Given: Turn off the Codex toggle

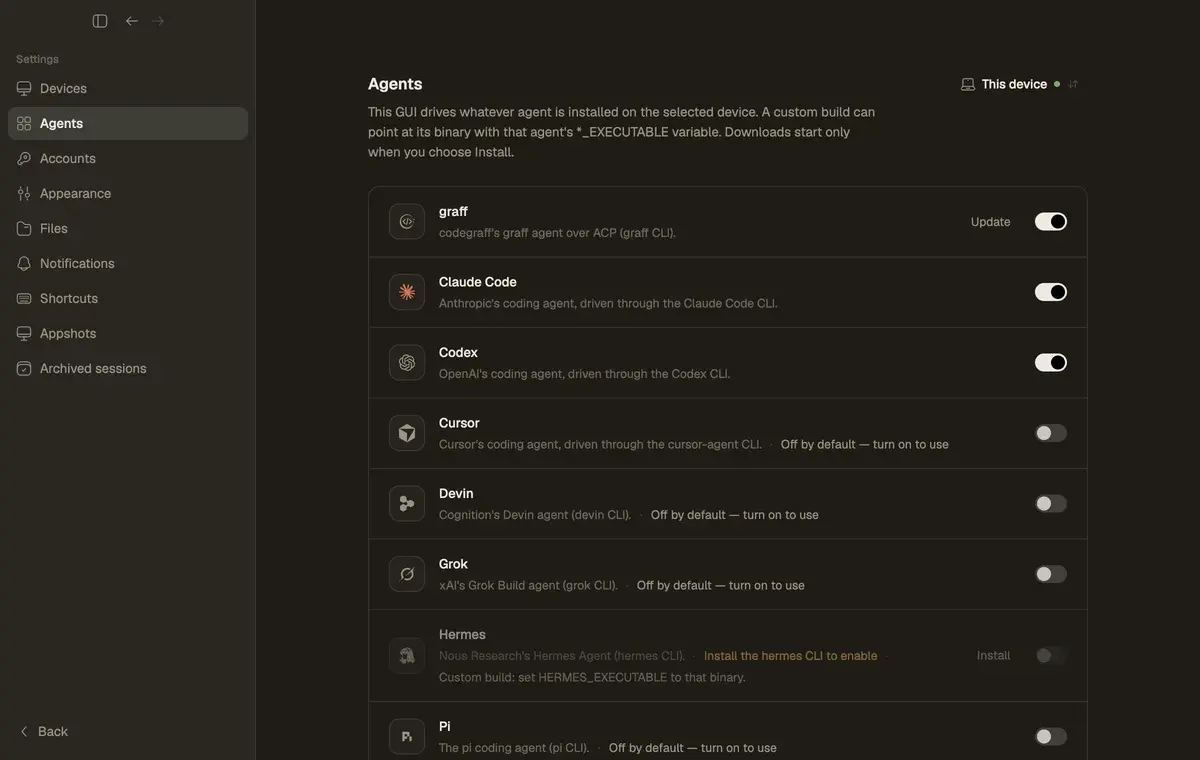Looking at the screenshot, I should point(1051,363).
